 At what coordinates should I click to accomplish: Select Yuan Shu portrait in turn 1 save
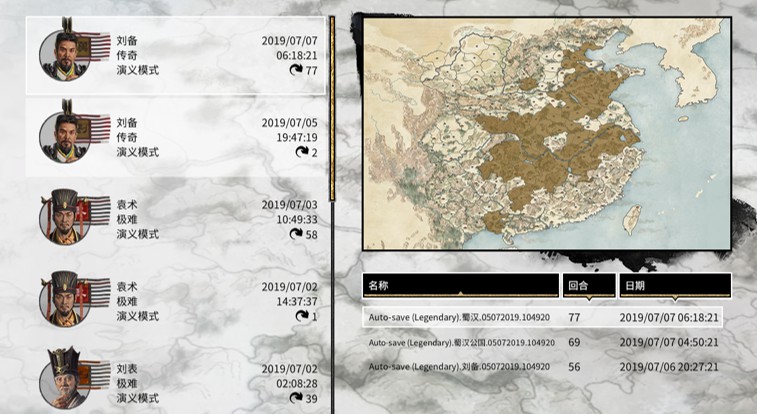coord(64,299)
